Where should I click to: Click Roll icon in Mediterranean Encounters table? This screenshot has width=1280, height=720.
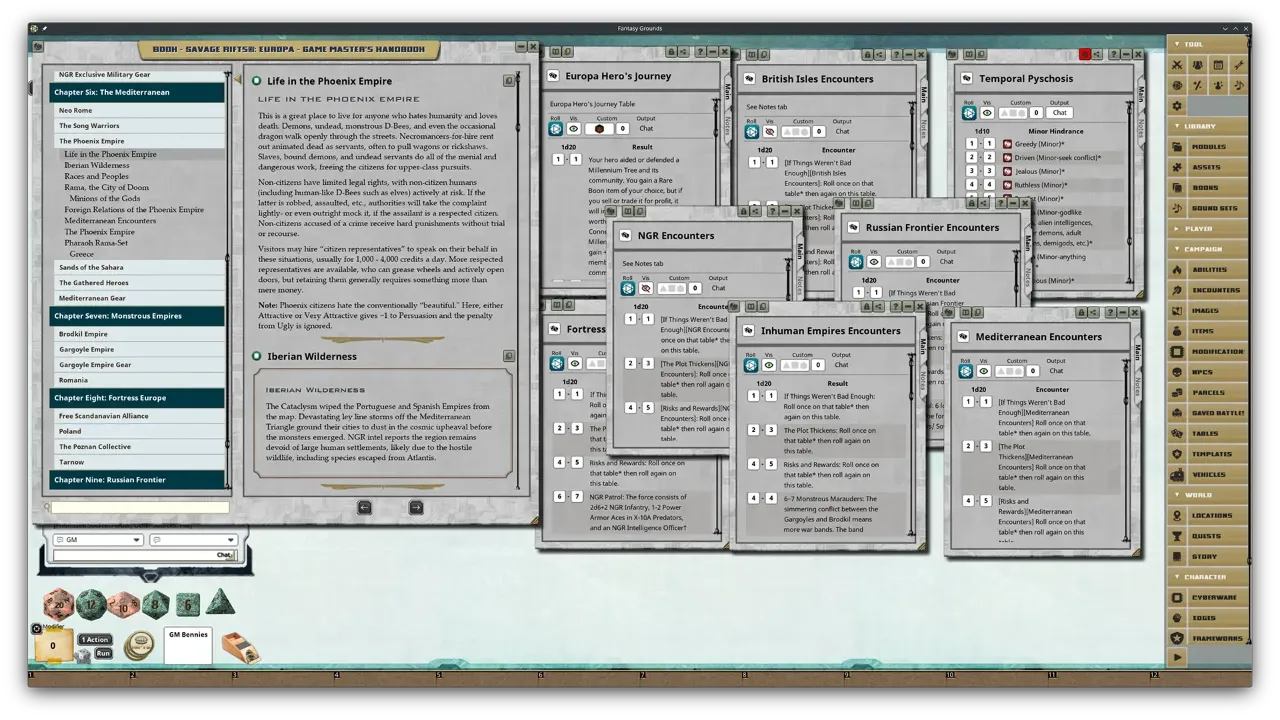[x=965, y=371]
